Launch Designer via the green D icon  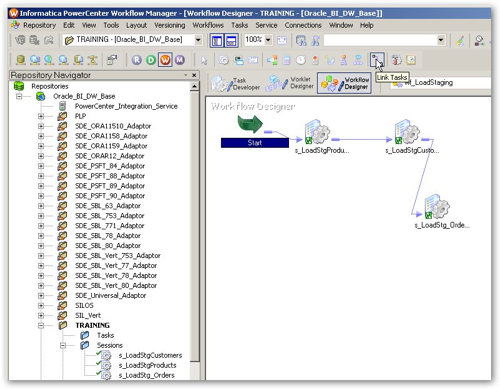coord(151,60)
